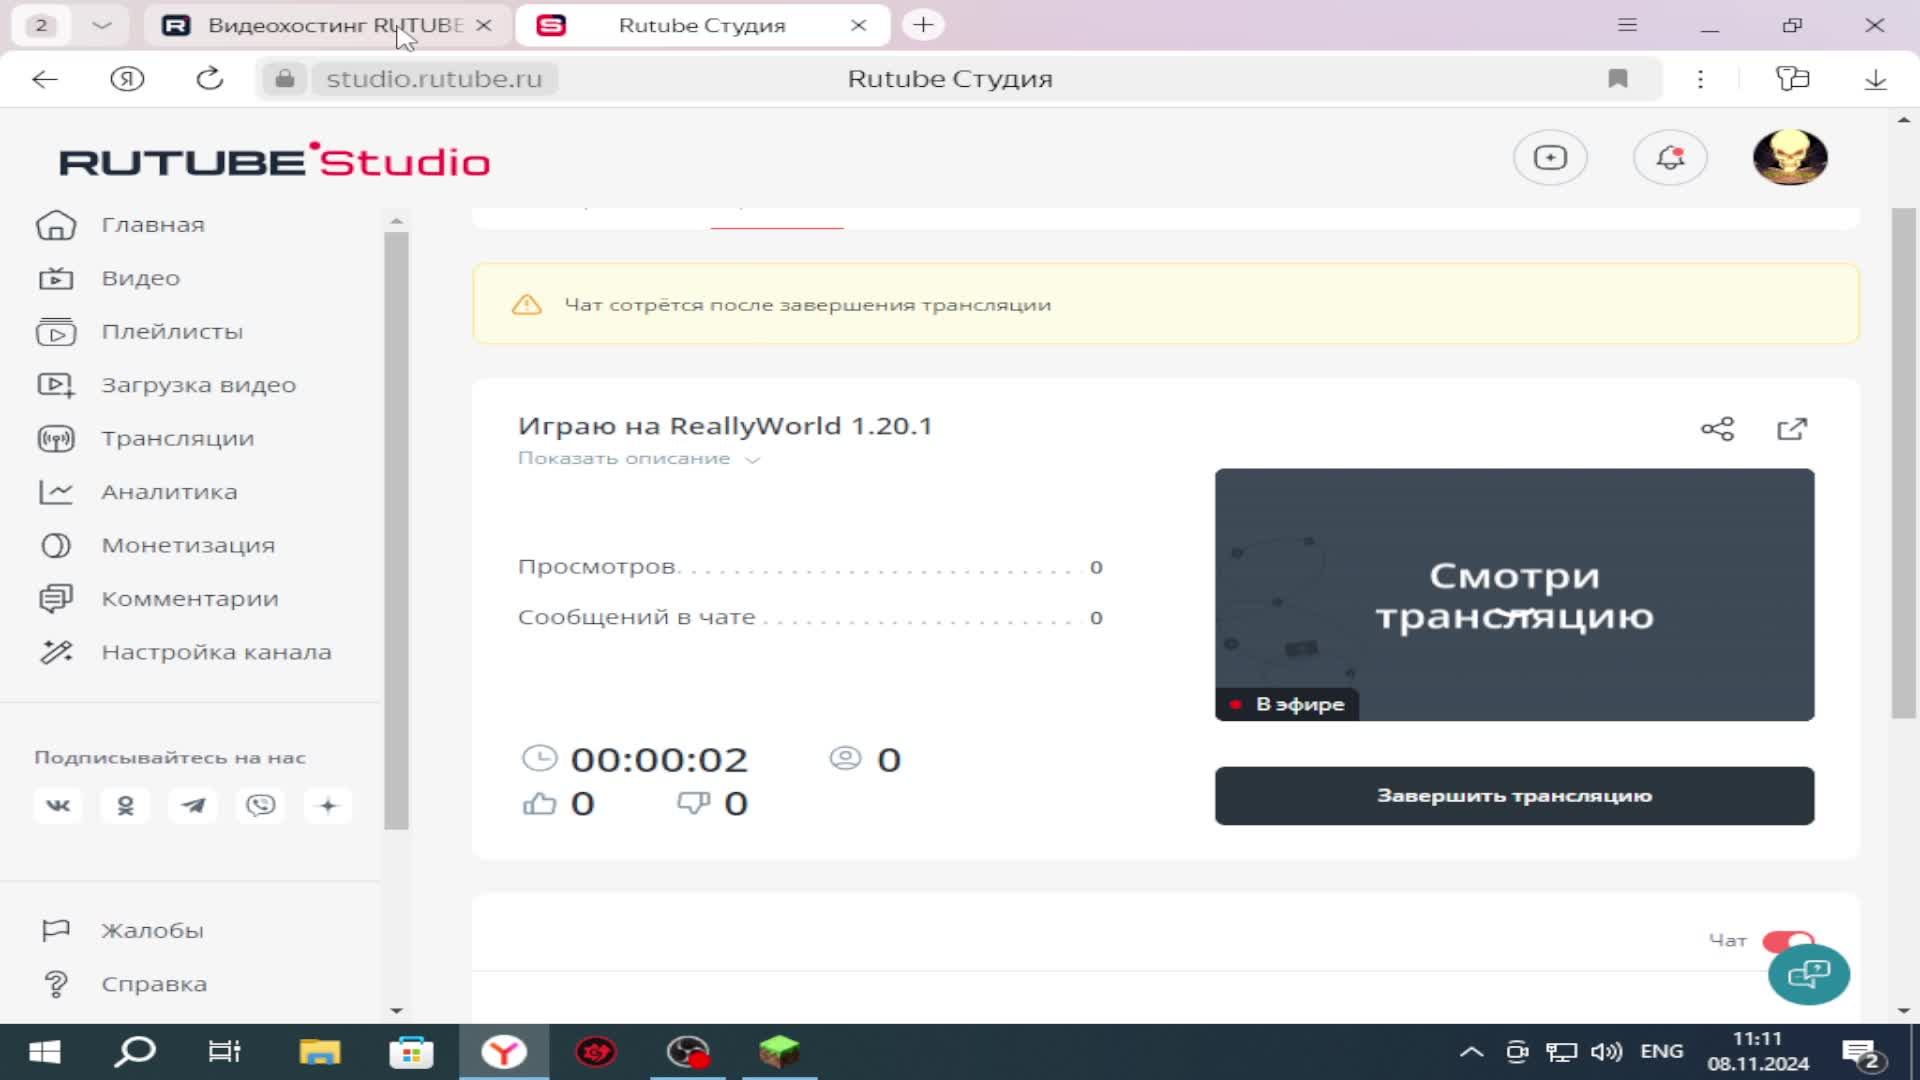Open the Трансляции section in sidebar
This screenshot has width=1920, height=1080.
[175, 438]
